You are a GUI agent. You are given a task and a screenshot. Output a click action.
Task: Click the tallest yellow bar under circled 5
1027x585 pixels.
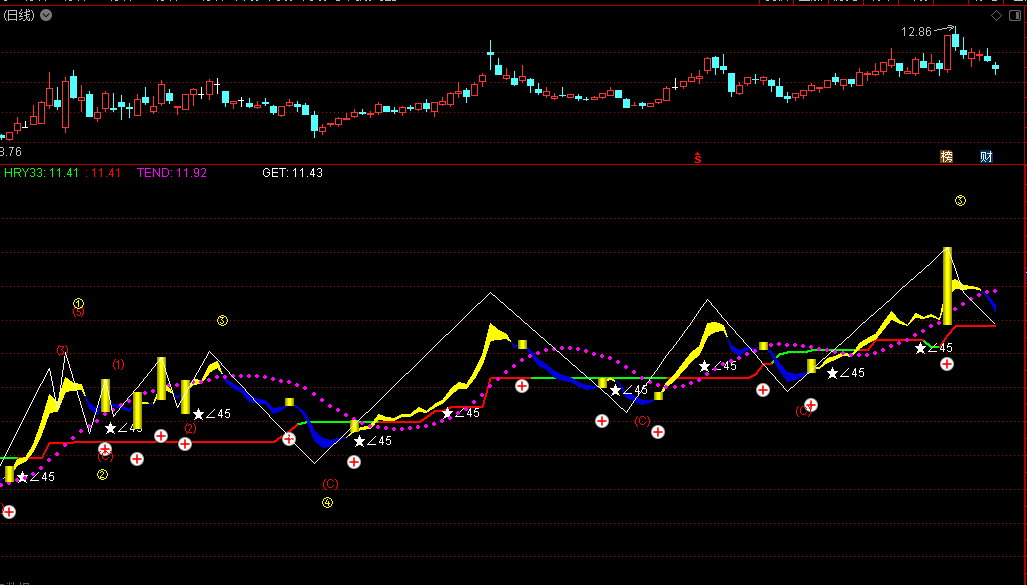[x=947, y=285]
